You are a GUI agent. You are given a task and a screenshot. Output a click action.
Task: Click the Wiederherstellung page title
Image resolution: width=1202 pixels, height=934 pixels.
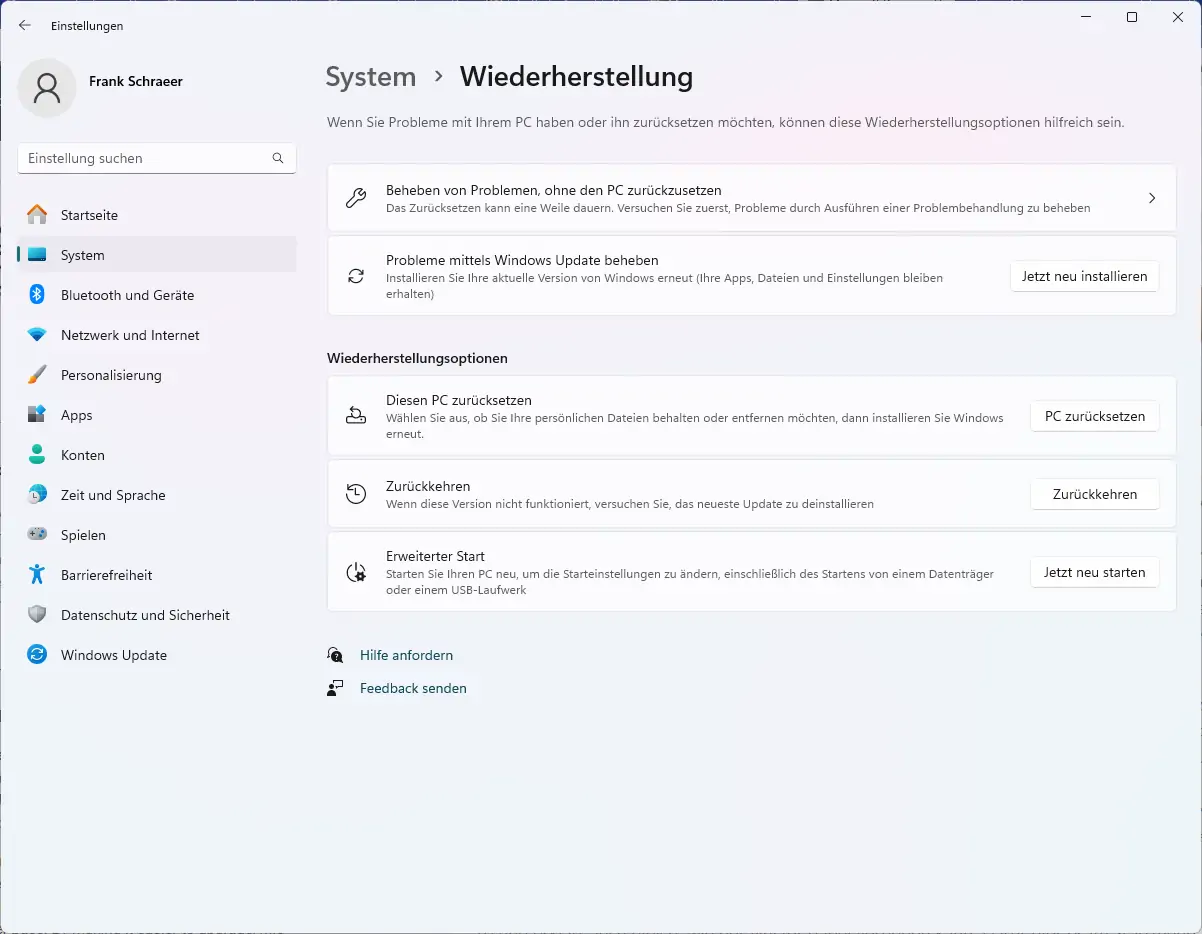576,77
